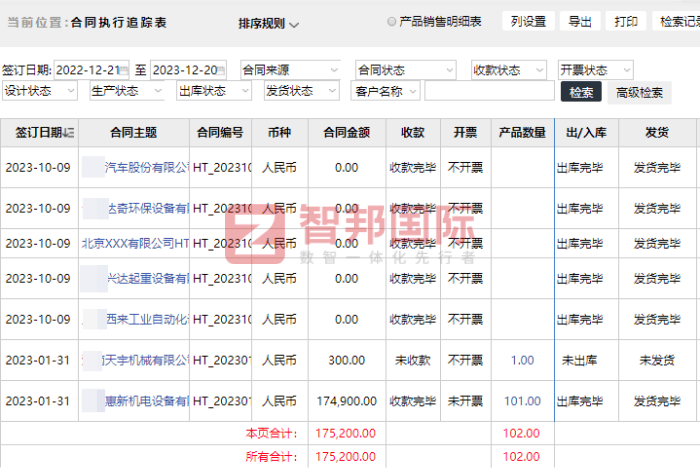Click the start date field 2022-12-21

point(91,70)
